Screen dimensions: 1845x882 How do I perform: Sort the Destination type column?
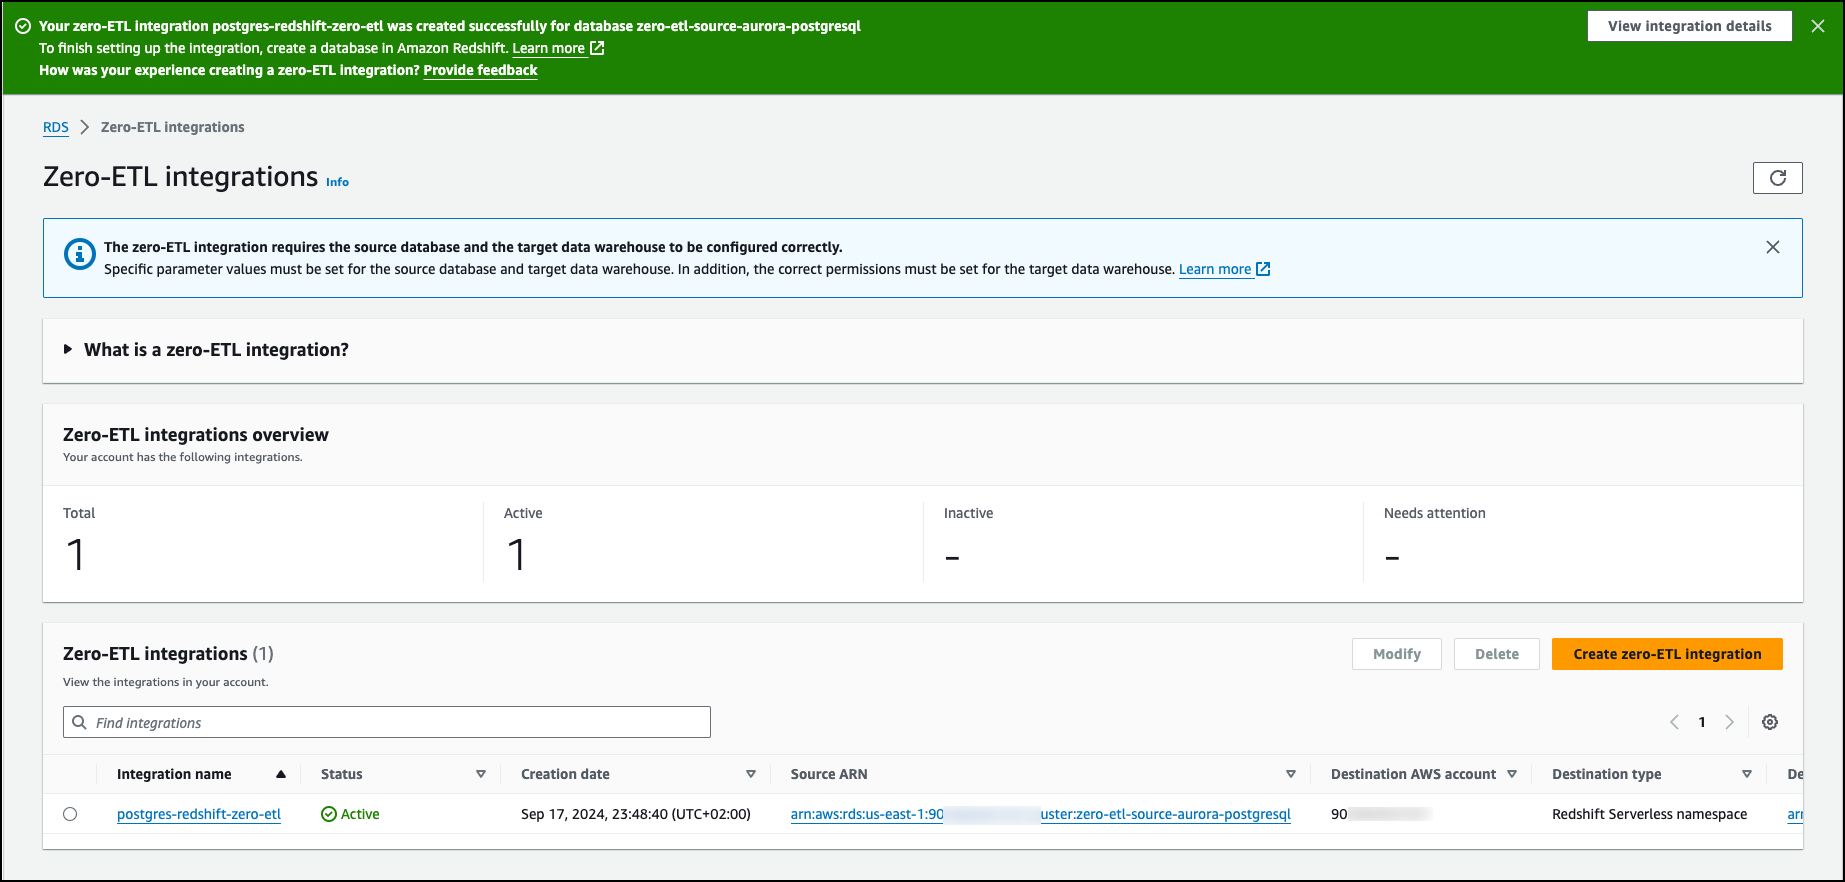[1747, 774]
